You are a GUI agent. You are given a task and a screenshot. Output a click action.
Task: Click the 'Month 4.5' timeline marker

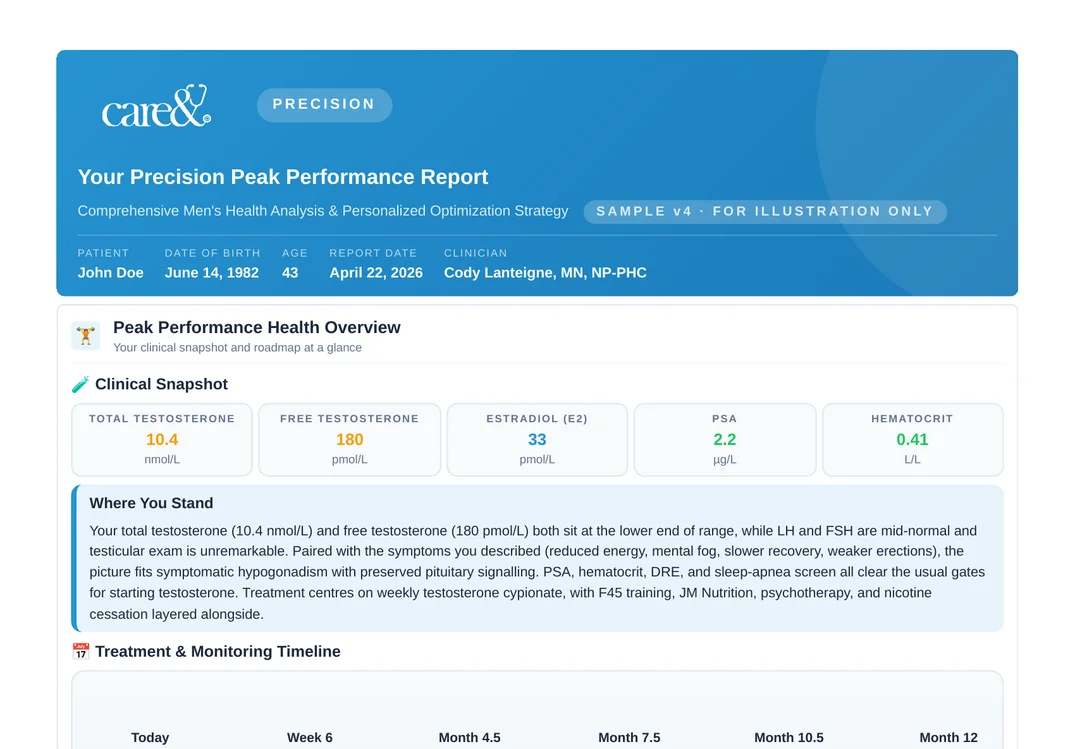coord(470,737)
